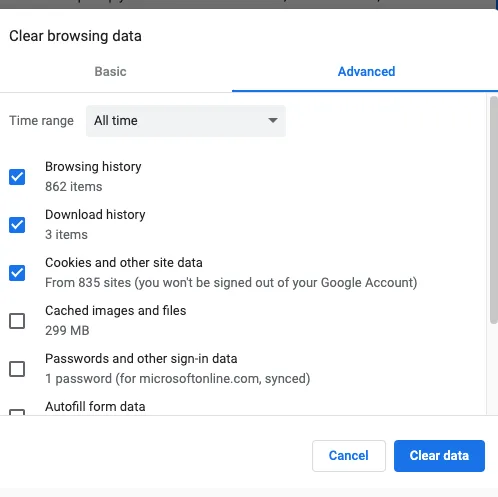
Task: Check Passwords and other sign-in data
Action: pyautogui.click(x=17, y=369)
